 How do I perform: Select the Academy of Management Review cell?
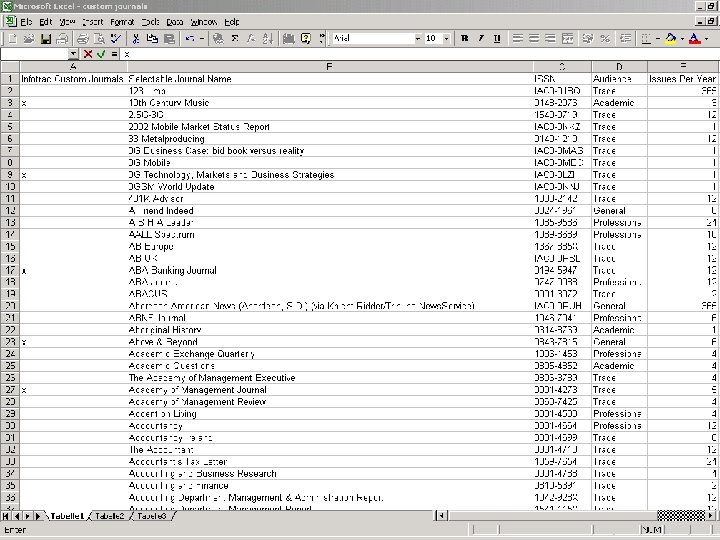click(x=330, y=402)
